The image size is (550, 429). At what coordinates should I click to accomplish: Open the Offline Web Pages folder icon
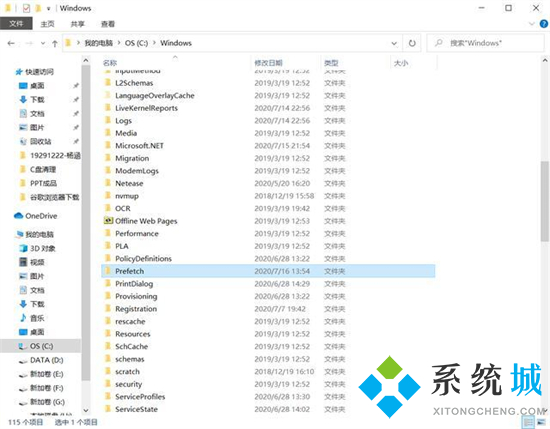(108, 221)
